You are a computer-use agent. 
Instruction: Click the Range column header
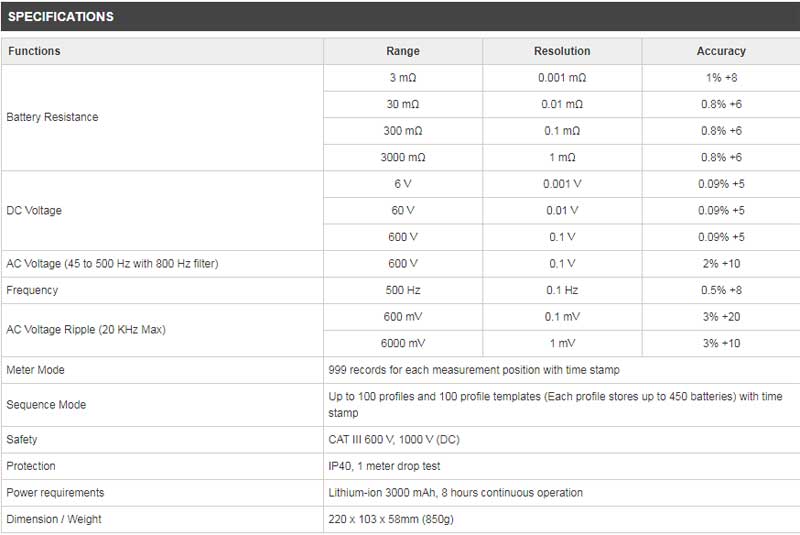point(403,51)
